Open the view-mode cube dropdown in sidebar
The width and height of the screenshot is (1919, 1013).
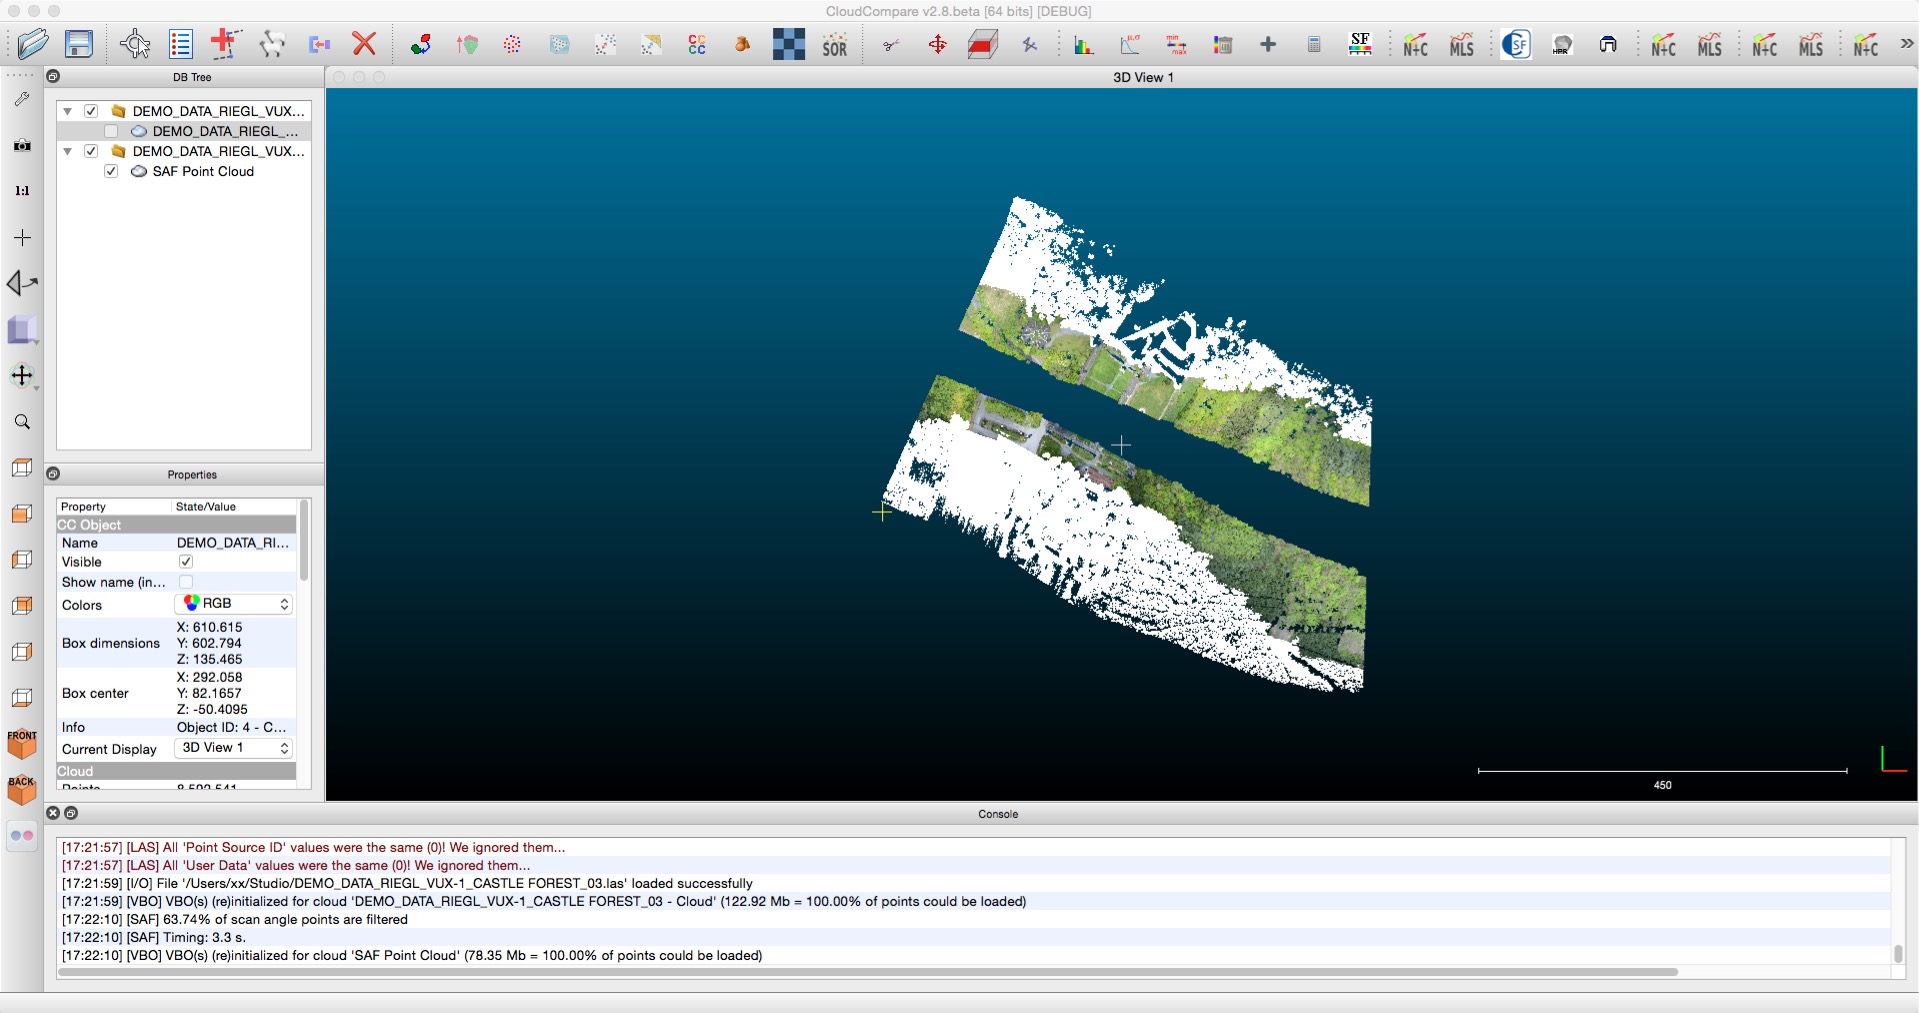click(22, 330)
